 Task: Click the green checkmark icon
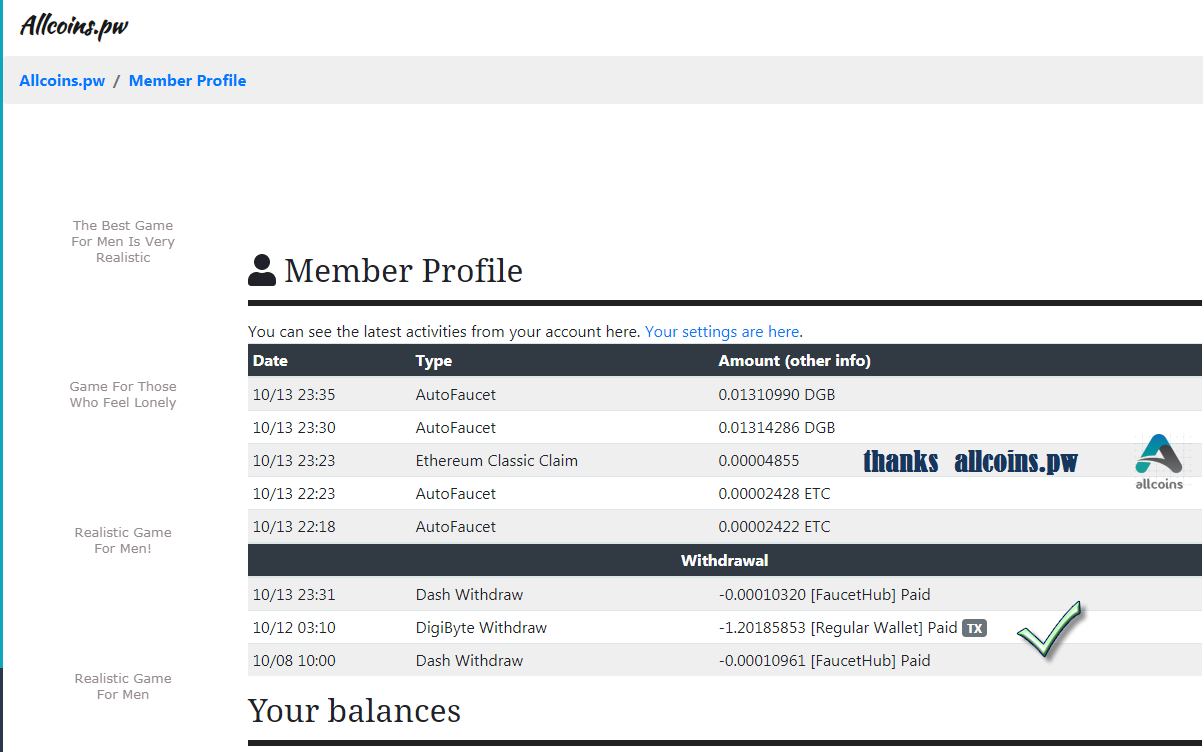(1049, 630)
